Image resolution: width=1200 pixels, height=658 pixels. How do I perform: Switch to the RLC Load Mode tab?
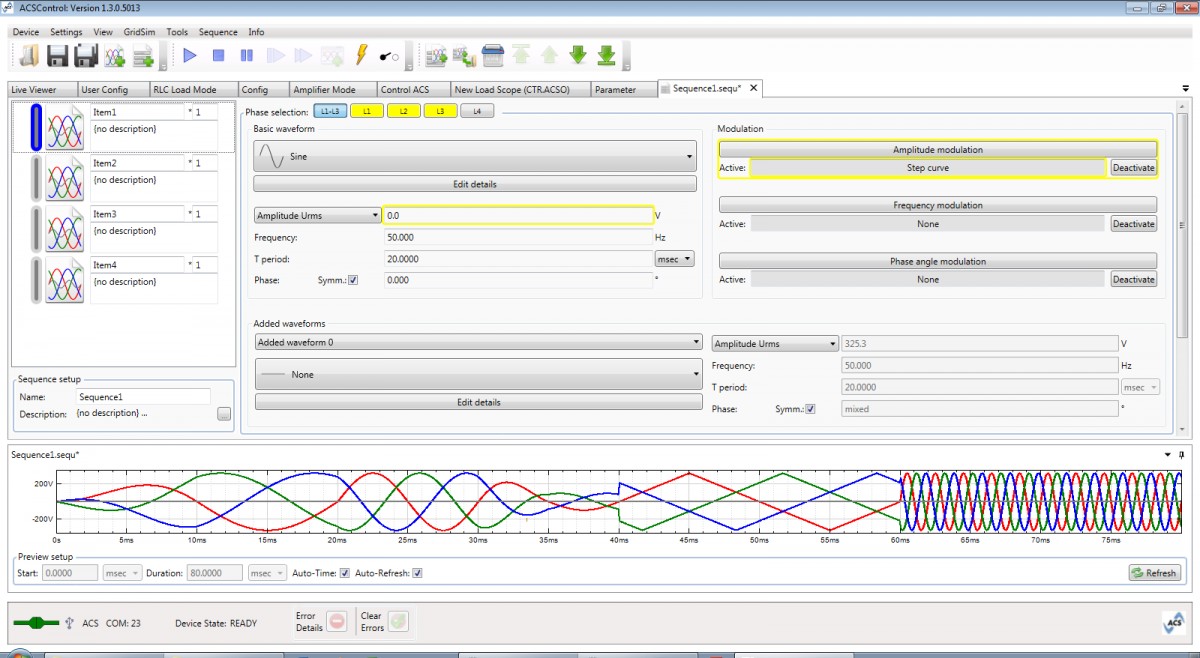(185, 90)
